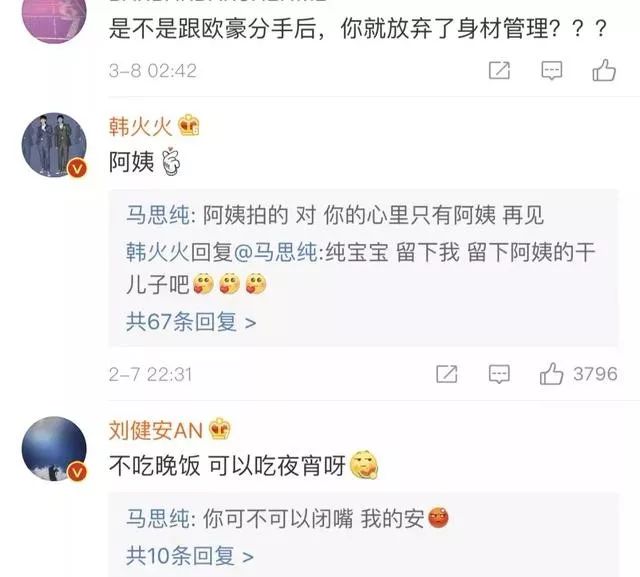Like the 3-8 02:42 comment
This screenshot has height=577, width=640.
[x=604, y=70]
